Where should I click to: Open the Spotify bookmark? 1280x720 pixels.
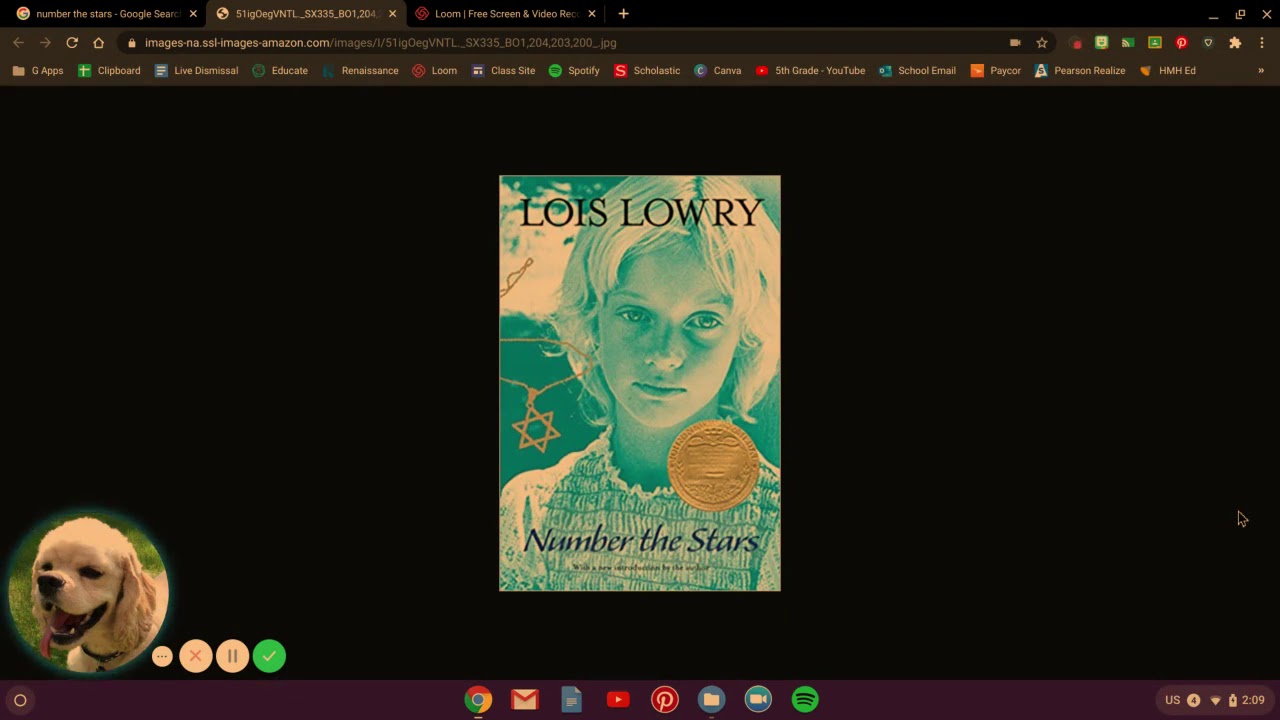pos(574,71)
